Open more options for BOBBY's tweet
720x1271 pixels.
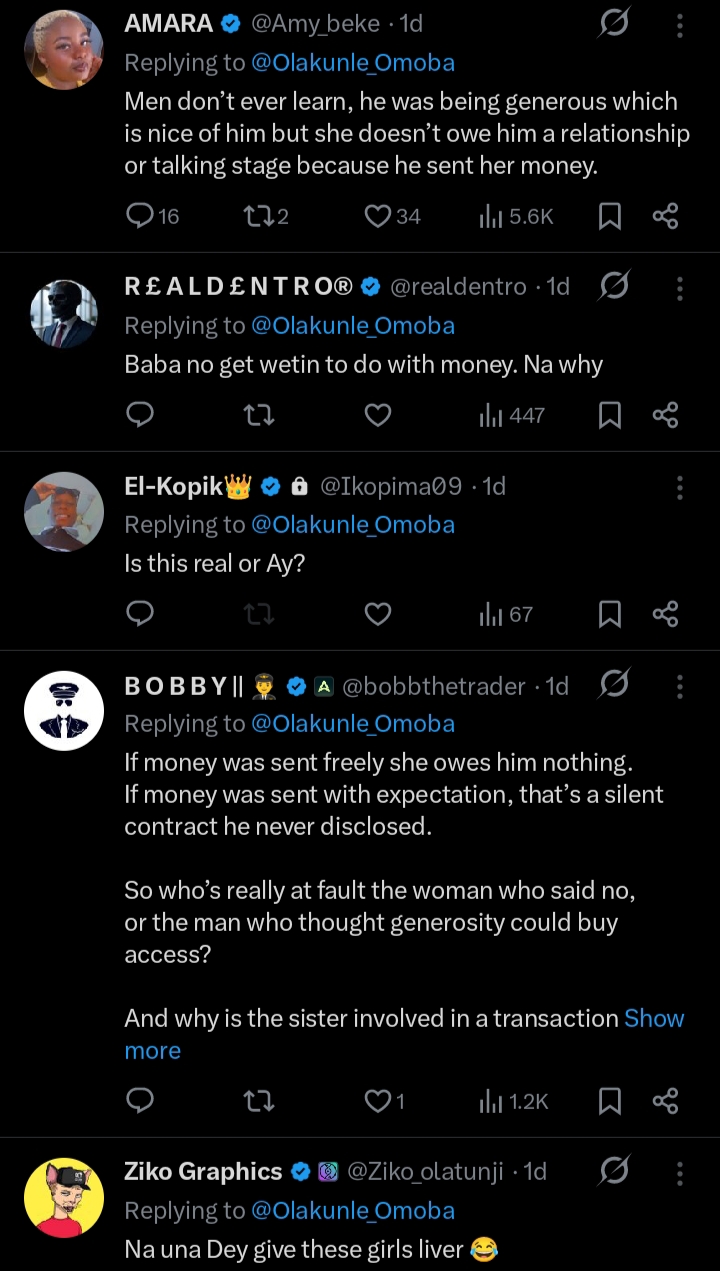680,686
